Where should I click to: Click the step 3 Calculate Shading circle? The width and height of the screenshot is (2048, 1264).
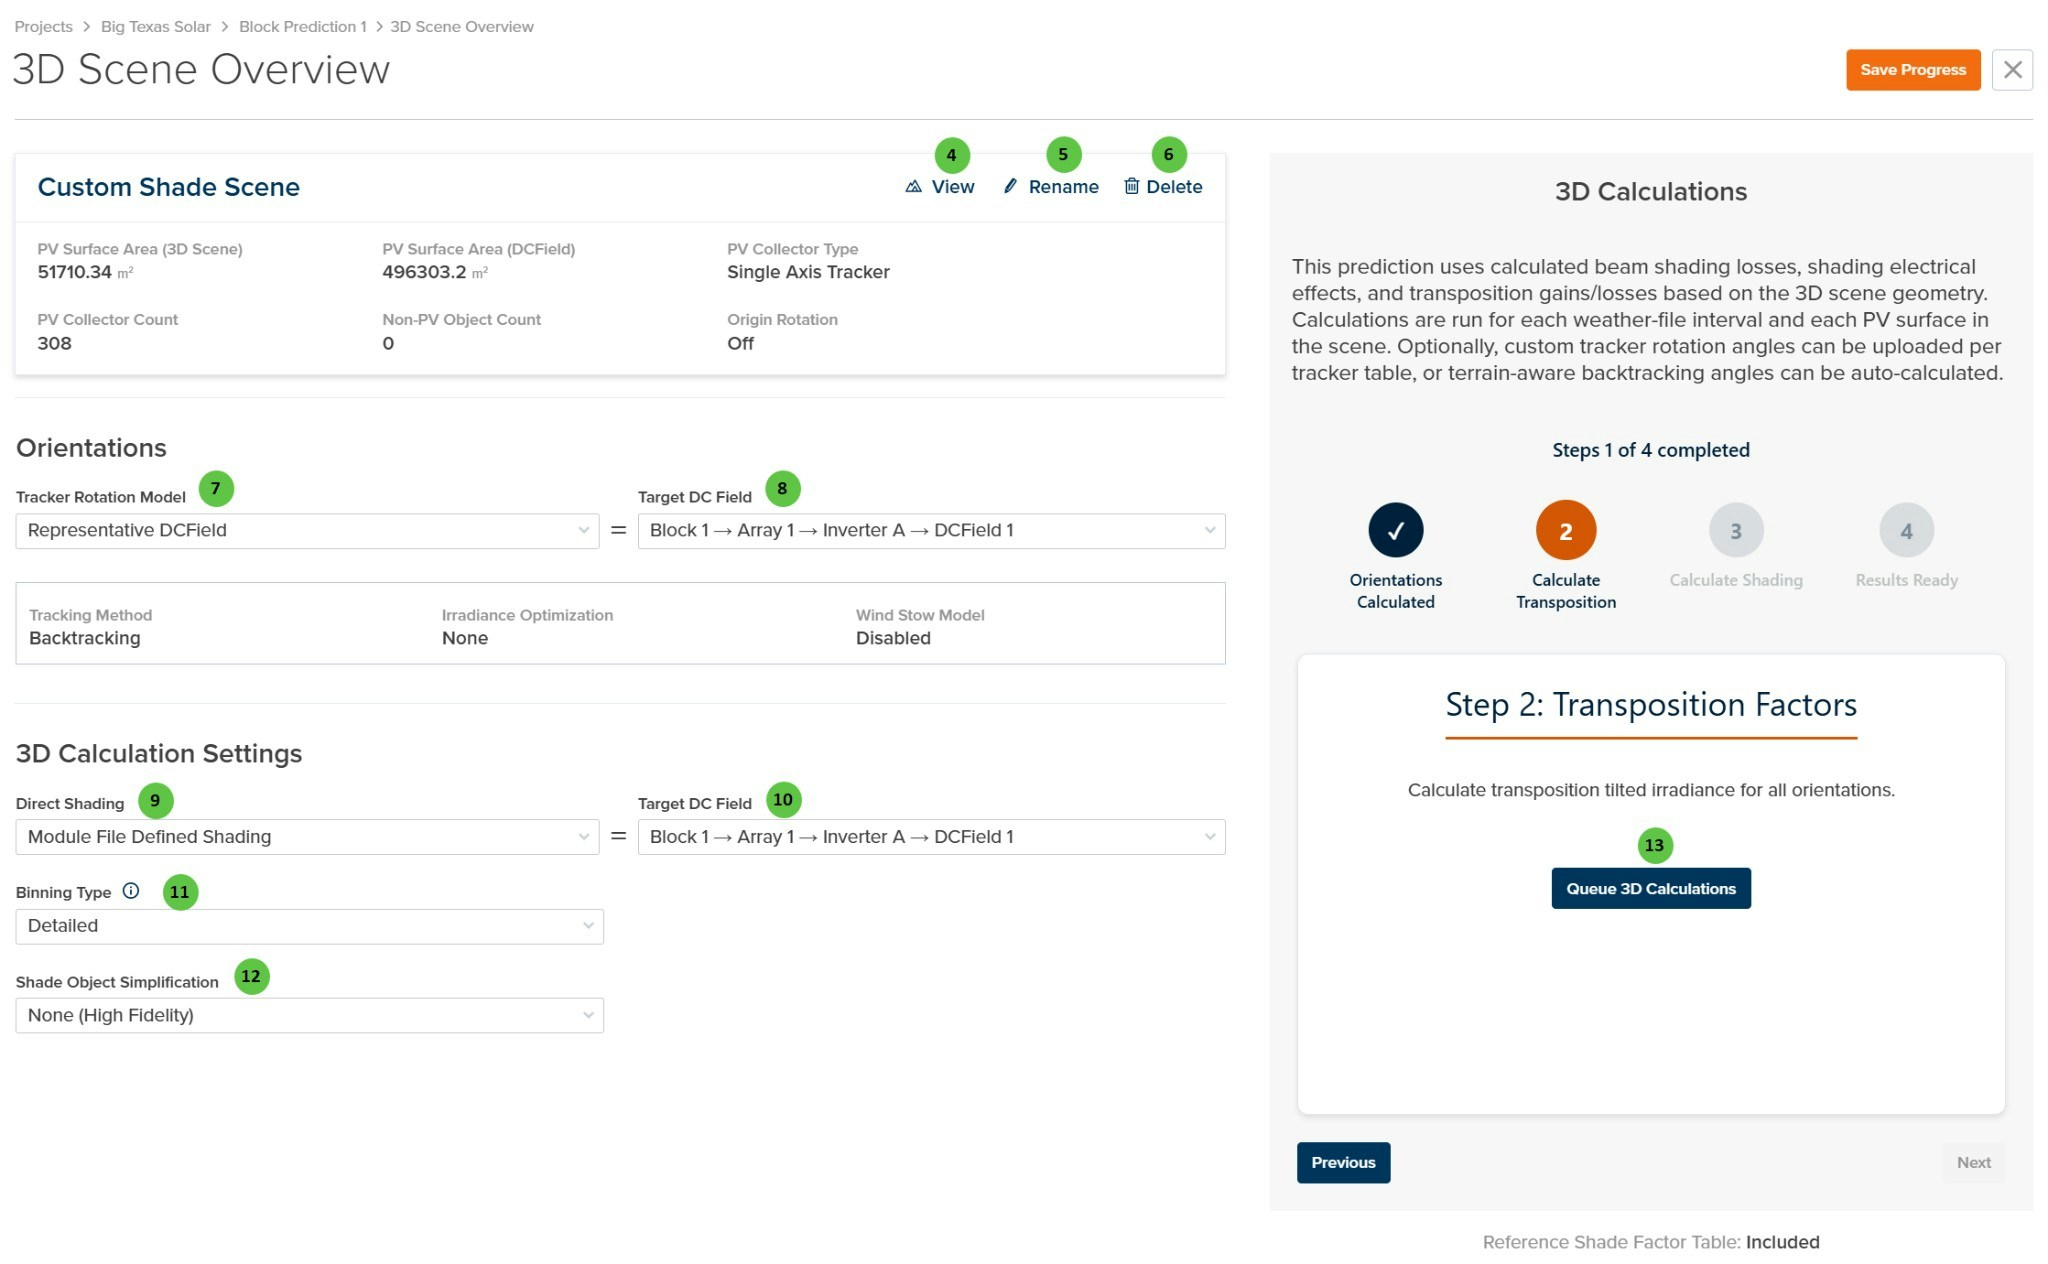pos(1735,530)
